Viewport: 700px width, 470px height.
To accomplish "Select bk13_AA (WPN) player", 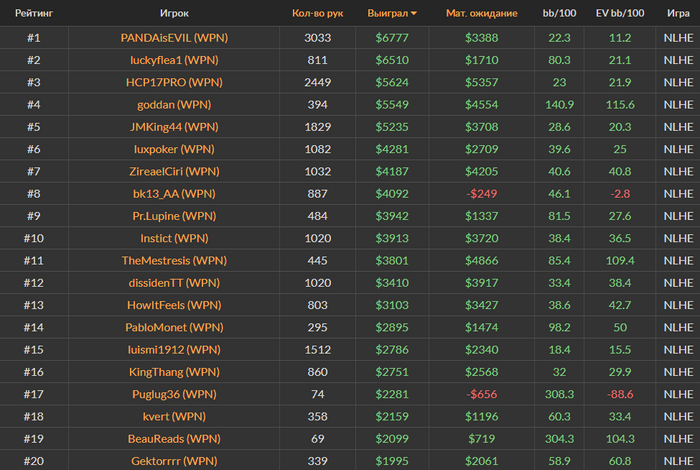I will pos(174,194).
